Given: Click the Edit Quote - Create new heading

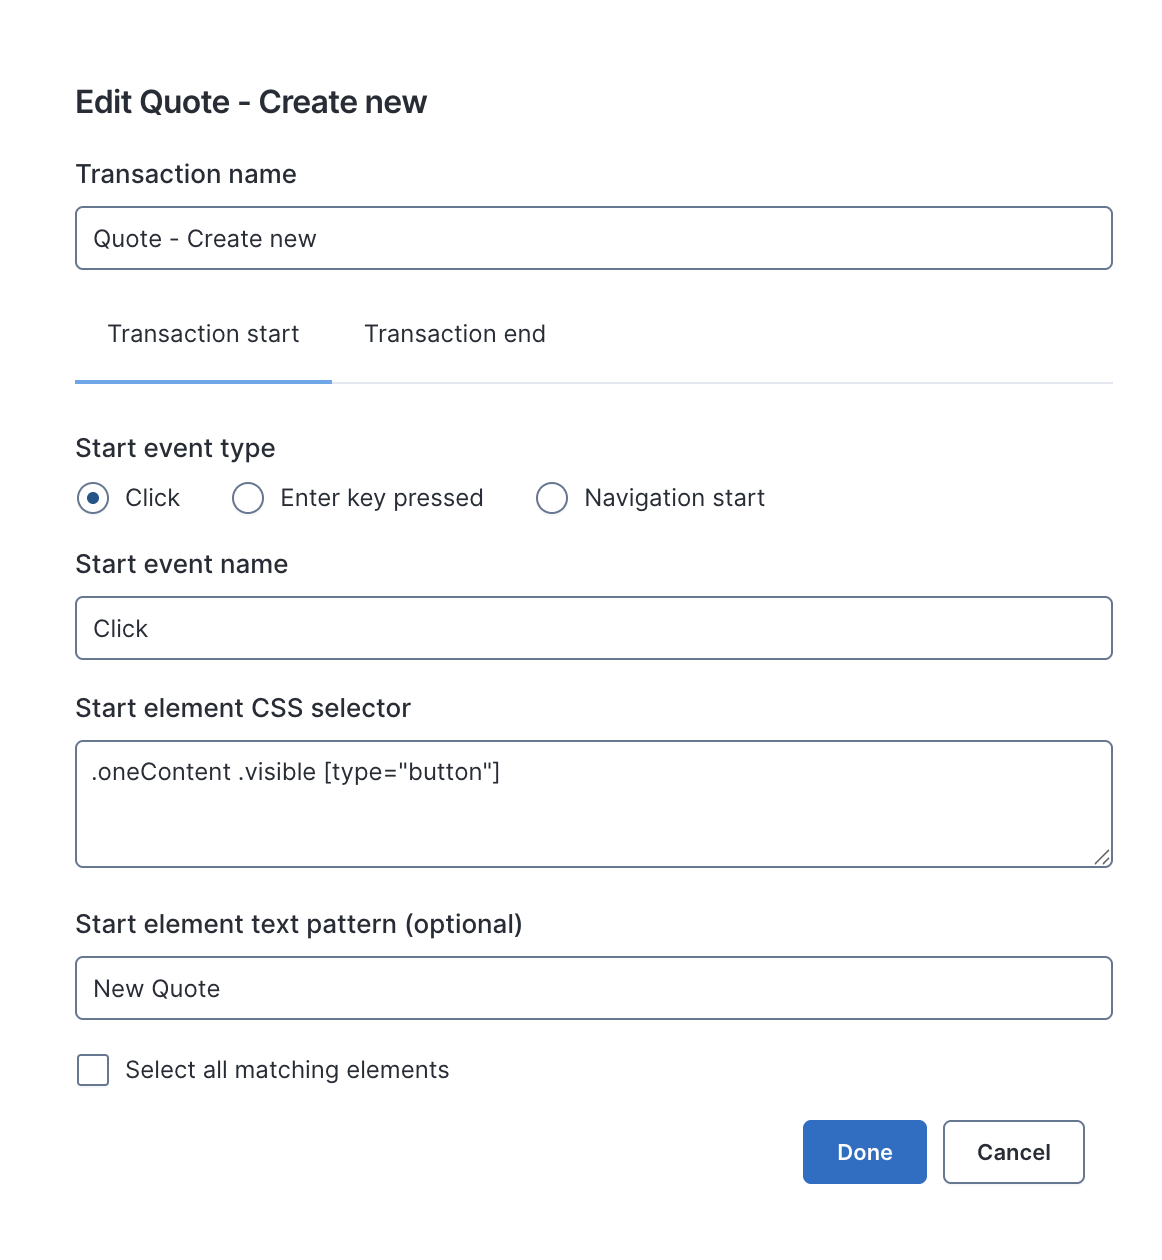Looking at the screenshot, I should (251, 102).
